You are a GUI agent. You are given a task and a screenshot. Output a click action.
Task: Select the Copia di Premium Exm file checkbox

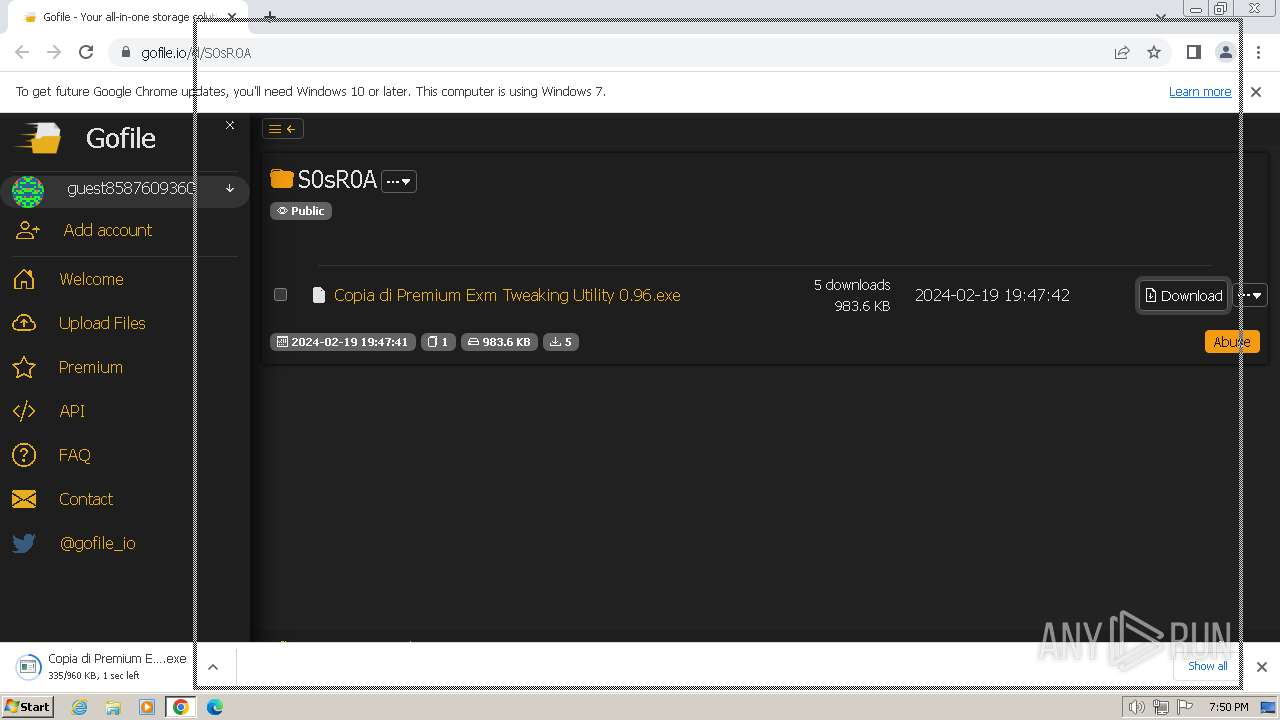point(280,294)
